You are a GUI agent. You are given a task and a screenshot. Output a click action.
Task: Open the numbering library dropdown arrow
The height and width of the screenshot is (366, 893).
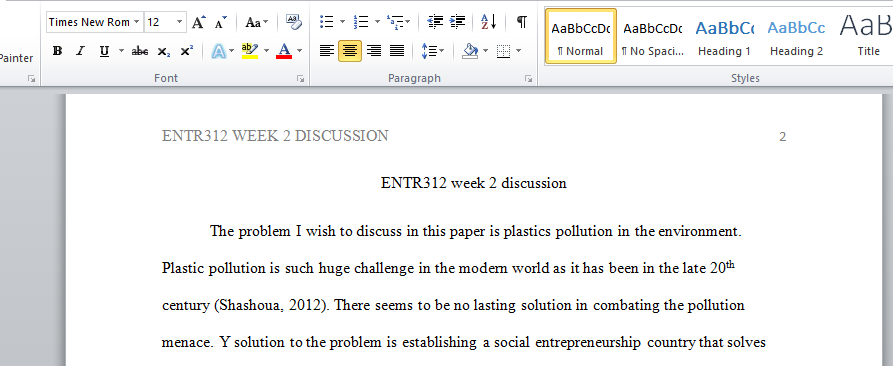(377, 23)
